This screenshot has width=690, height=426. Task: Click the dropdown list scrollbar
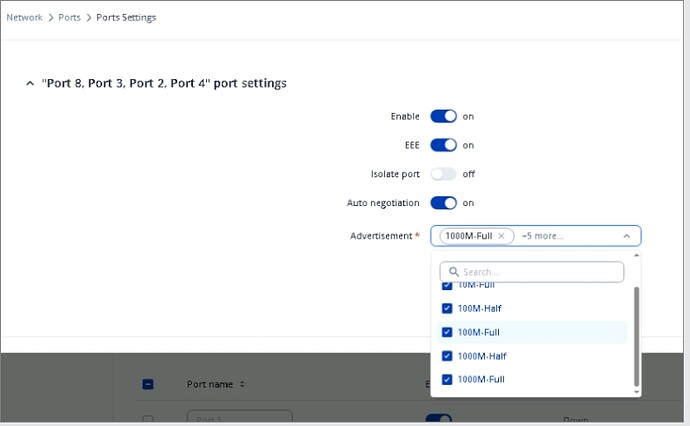(x=636, y=335)
